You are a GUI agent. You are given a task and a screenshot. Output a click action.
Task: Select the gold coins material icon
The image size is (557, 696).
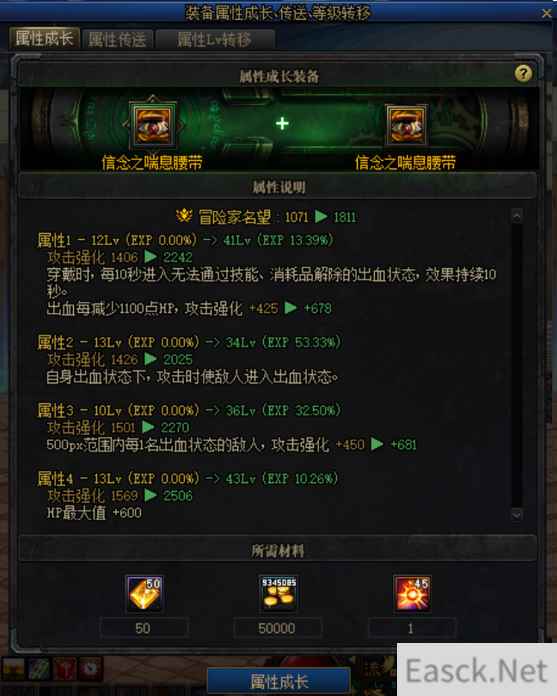tap(278, 593)
